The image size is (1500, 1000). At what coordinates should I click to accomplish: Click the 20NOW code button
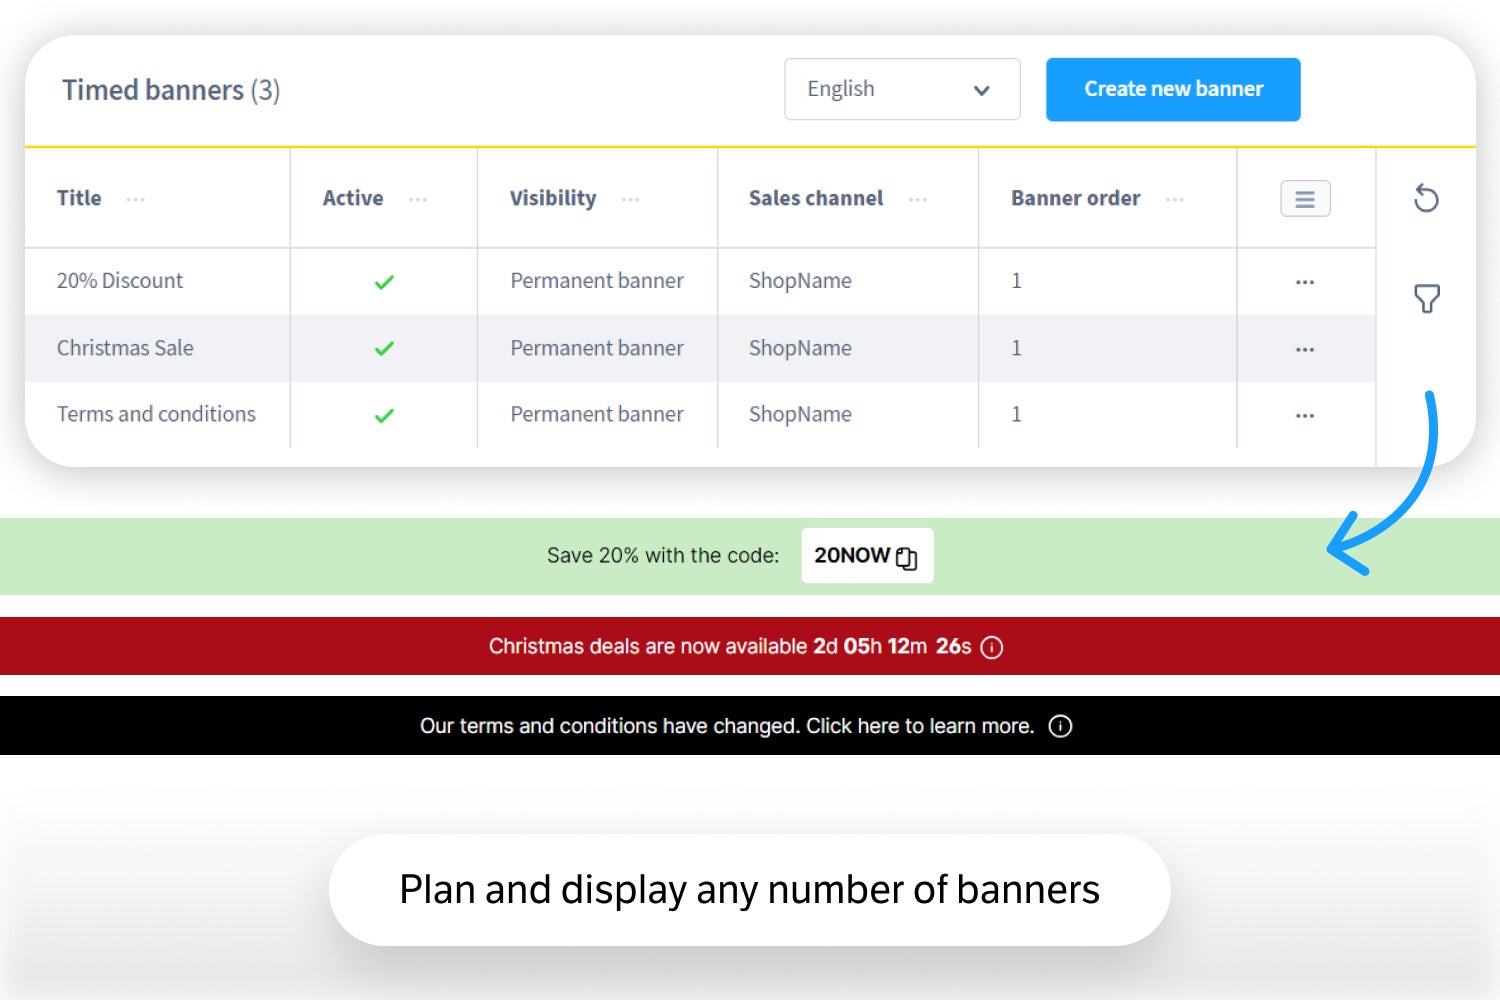tap(867, 555)
